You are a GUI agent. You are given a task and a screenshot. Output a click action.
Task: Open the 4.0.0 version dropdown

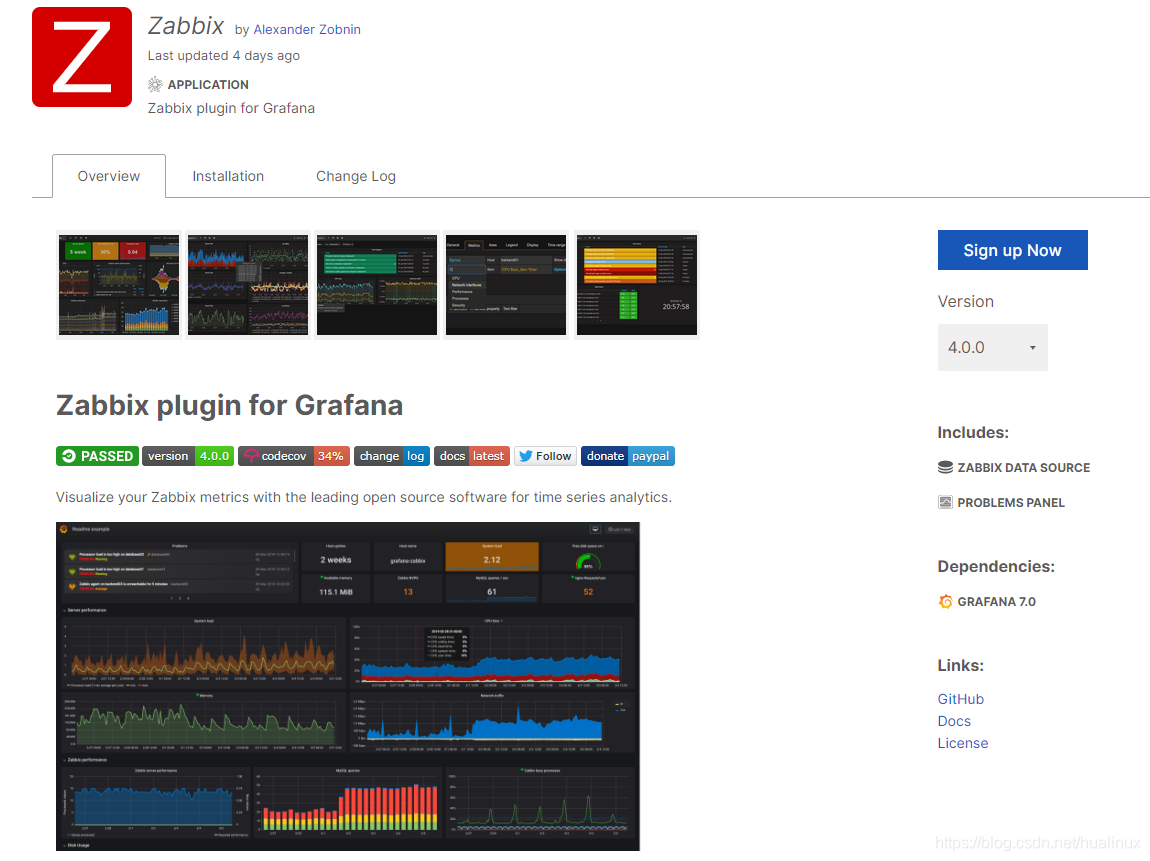pyautogui.click(x=992, y=347)
